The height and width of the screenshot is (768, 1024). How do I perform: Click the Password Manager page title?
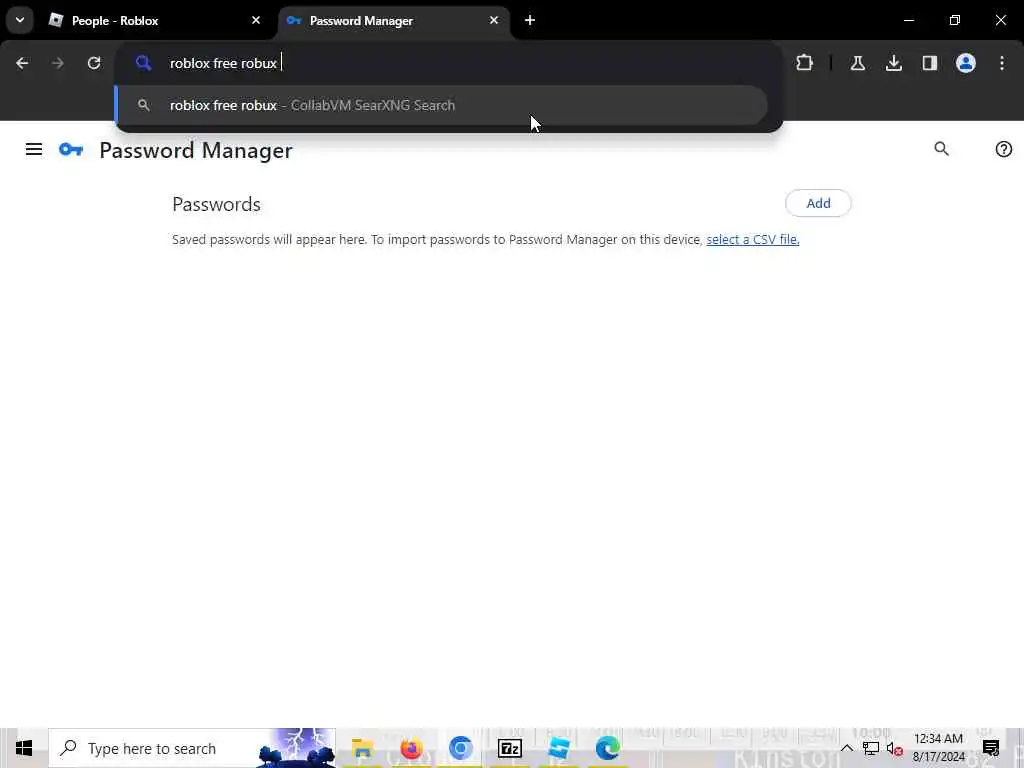[196, 150]
